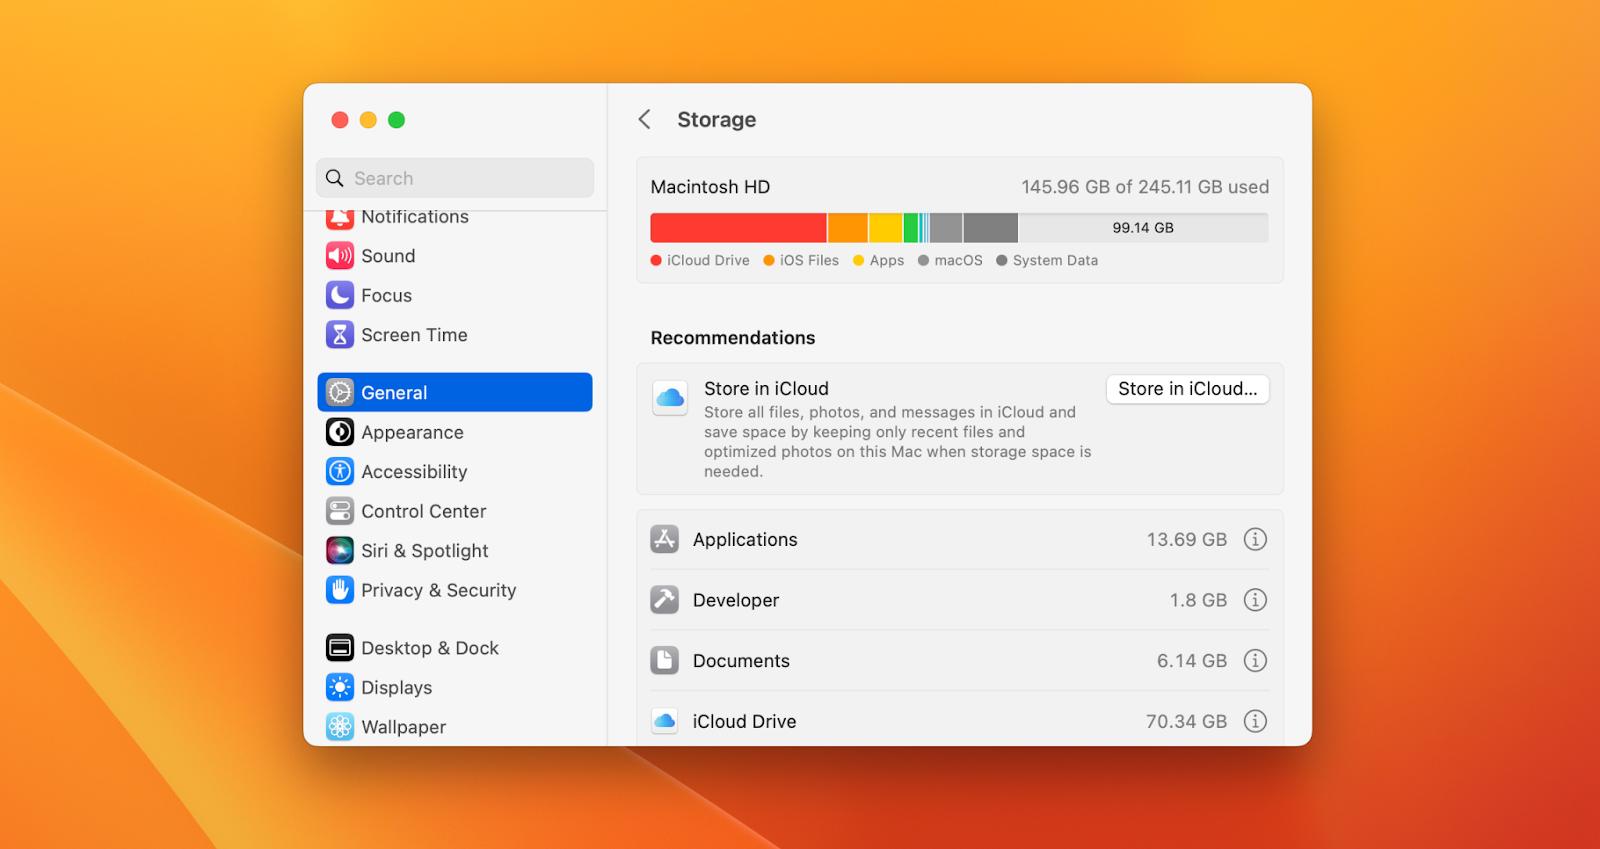Viewport: 1600px width, 849px height.
Task: Open info for Developer storage
Action: [x=1255, y=600]
